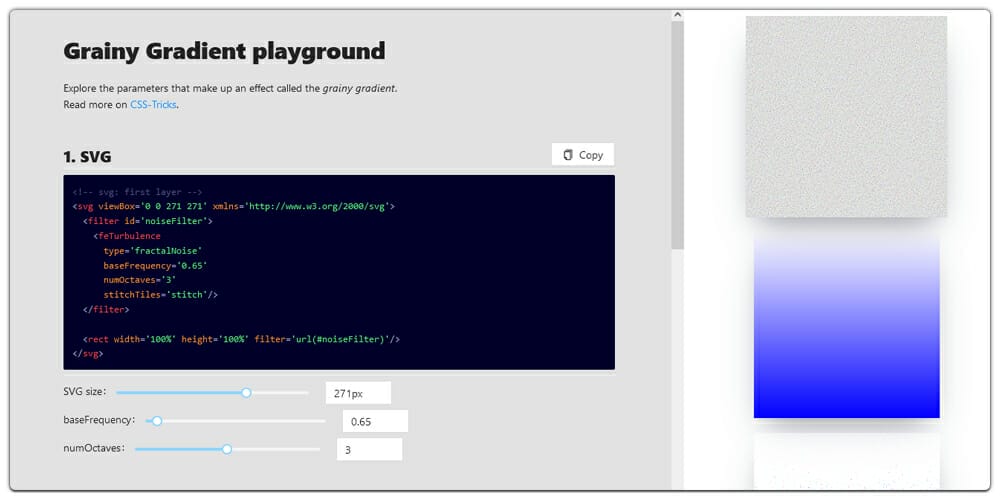Screen dimensions: 1000x500
Task: Click the rect element line in the code
Action: (x=241, y=339)
